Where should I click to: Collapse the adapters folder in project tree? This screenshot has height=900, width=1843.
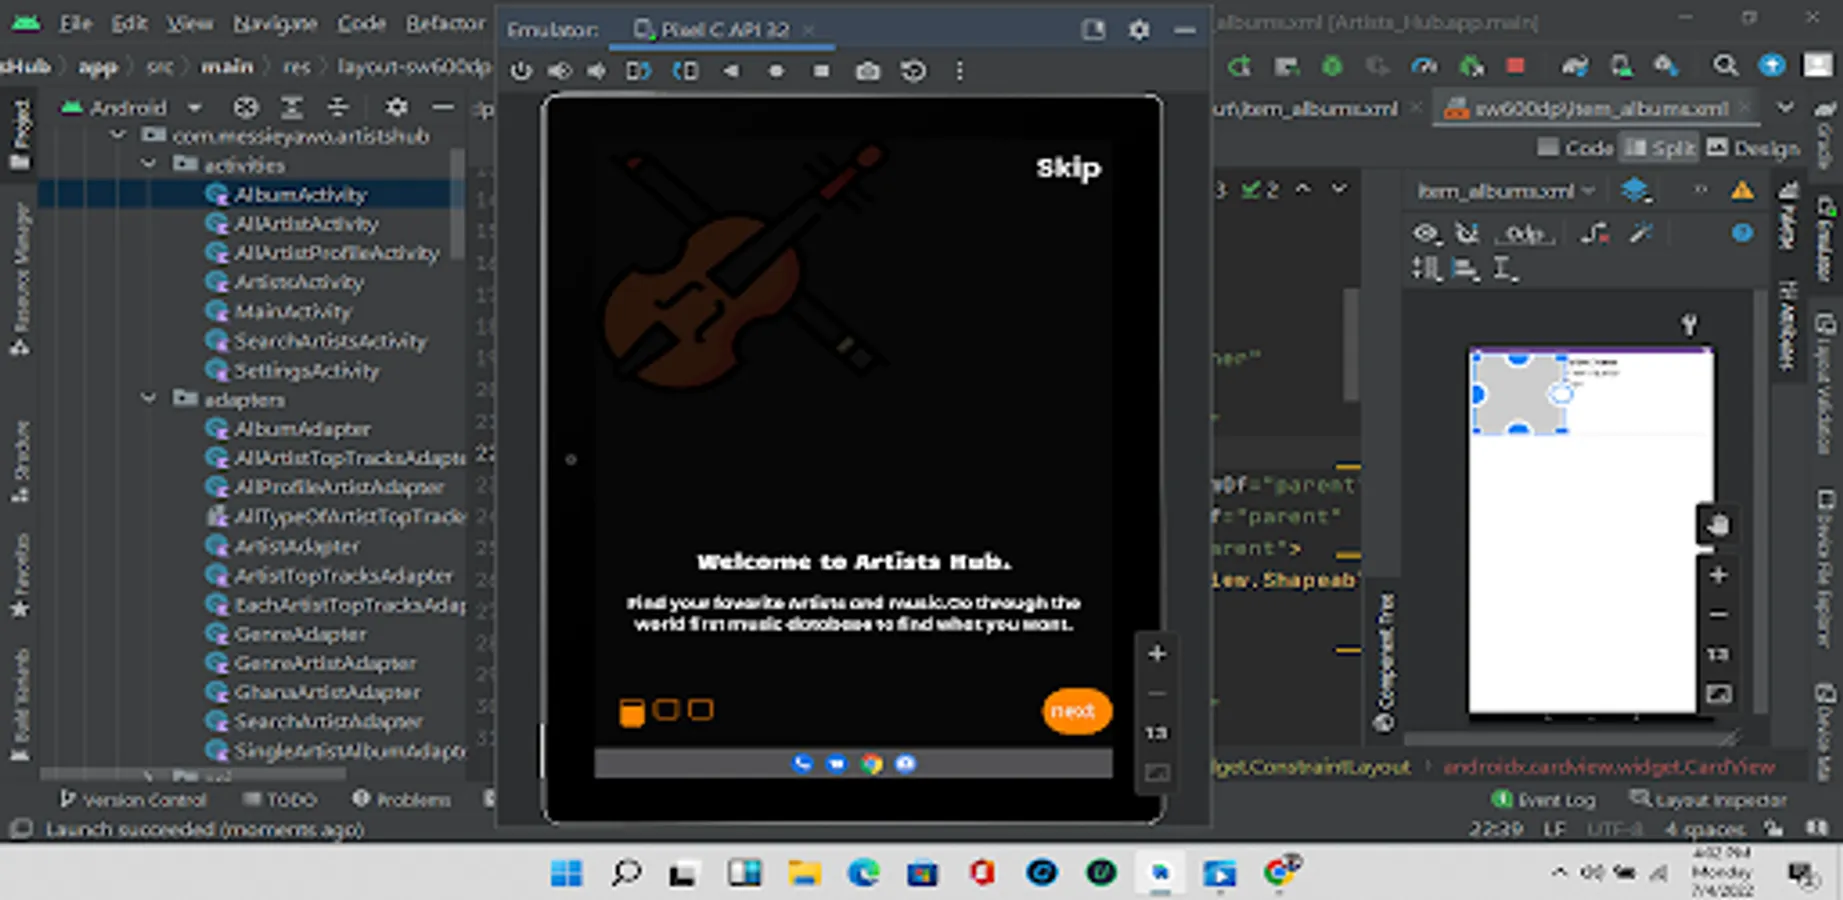[149, 399]
